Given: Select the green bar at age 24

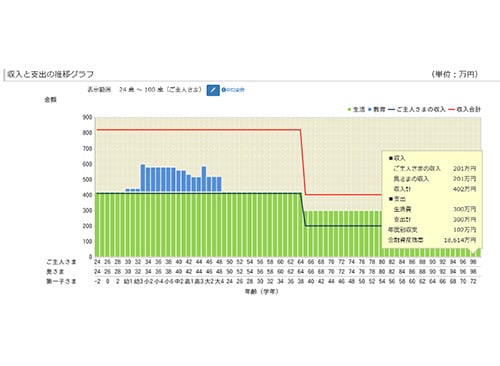Looking at the screenshot, I should (x=97, y=225).
